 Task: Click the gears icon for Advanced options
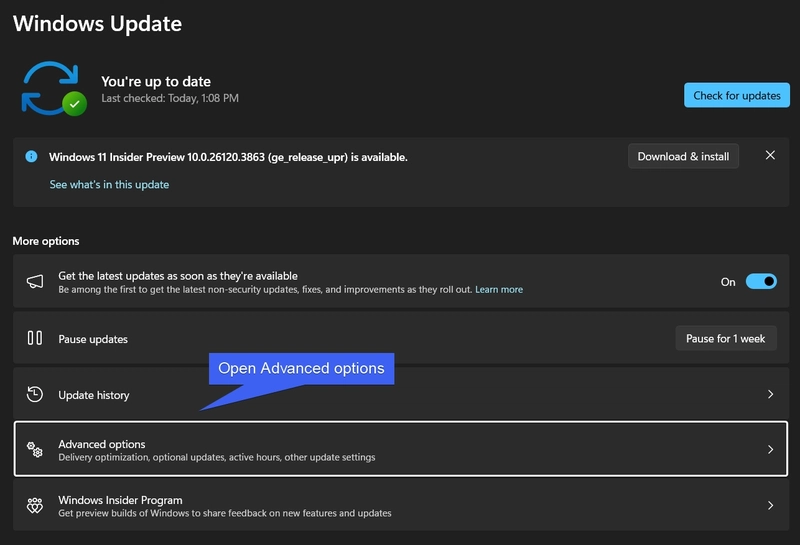[x=35, y=450]
